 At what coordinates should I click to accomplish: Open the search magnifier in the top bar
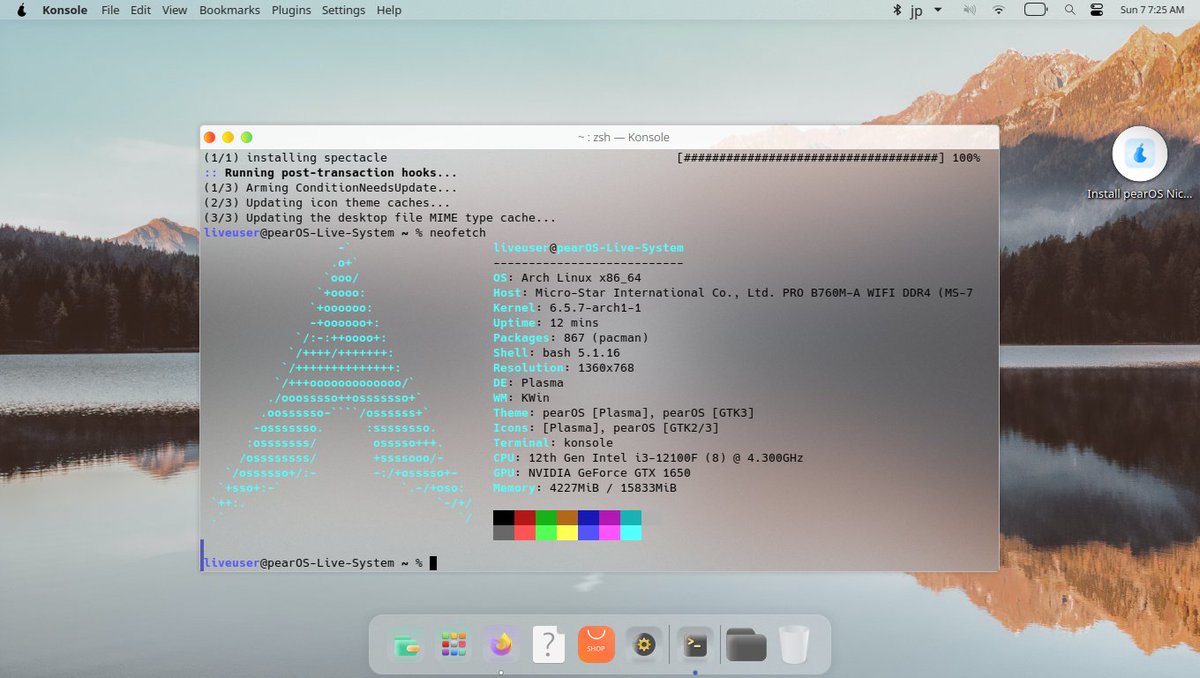(1069, 10)
